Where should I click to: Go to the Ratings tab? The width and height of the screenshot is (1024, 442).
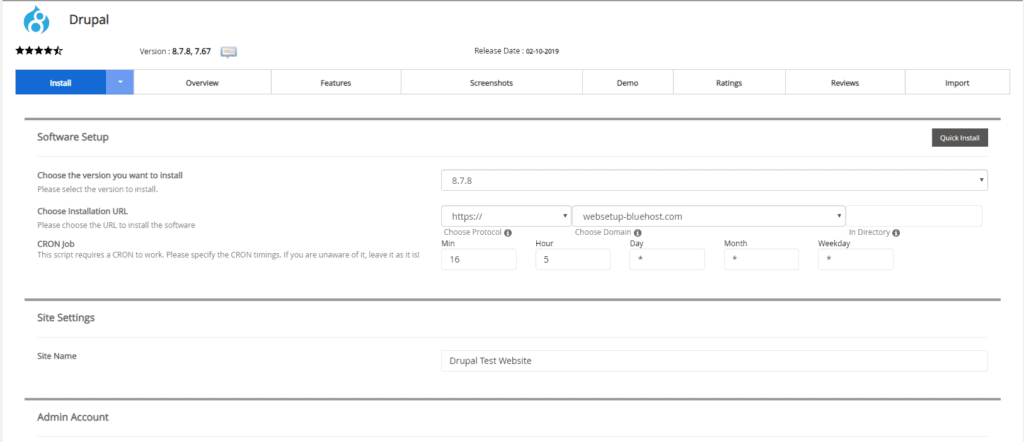(x=729, y=83)
